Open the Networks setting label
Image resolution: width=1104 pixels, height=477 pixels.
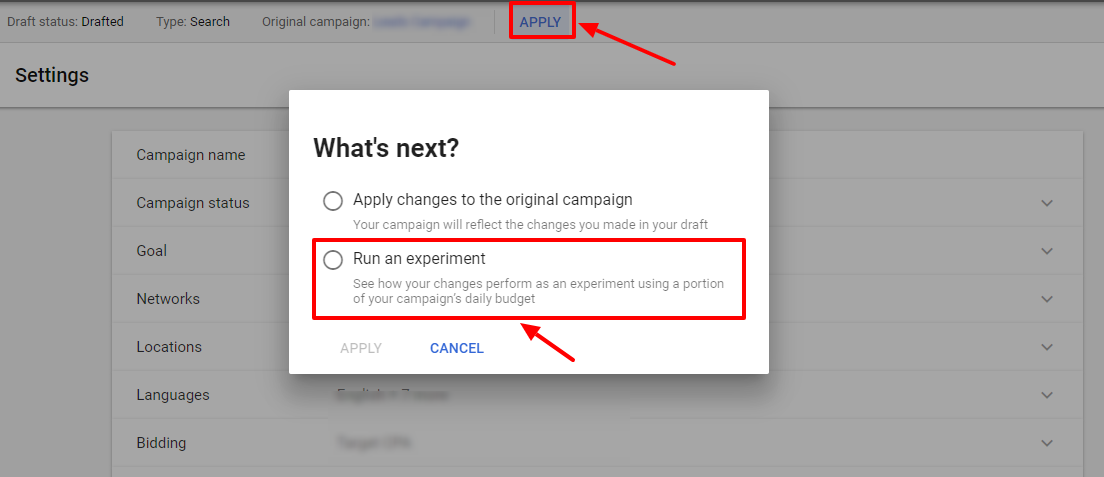(x=168, y=299)
